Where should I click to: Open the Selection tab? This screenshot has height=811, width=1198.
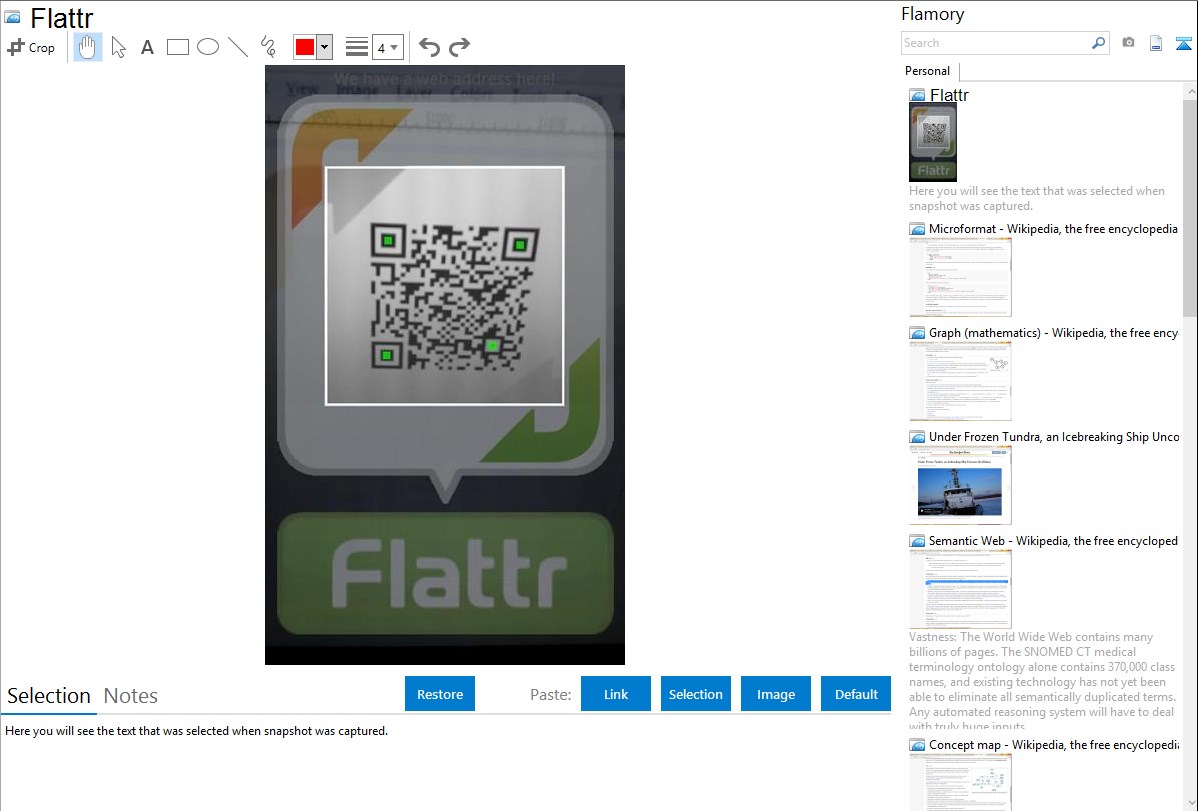[x=49, y=696]
